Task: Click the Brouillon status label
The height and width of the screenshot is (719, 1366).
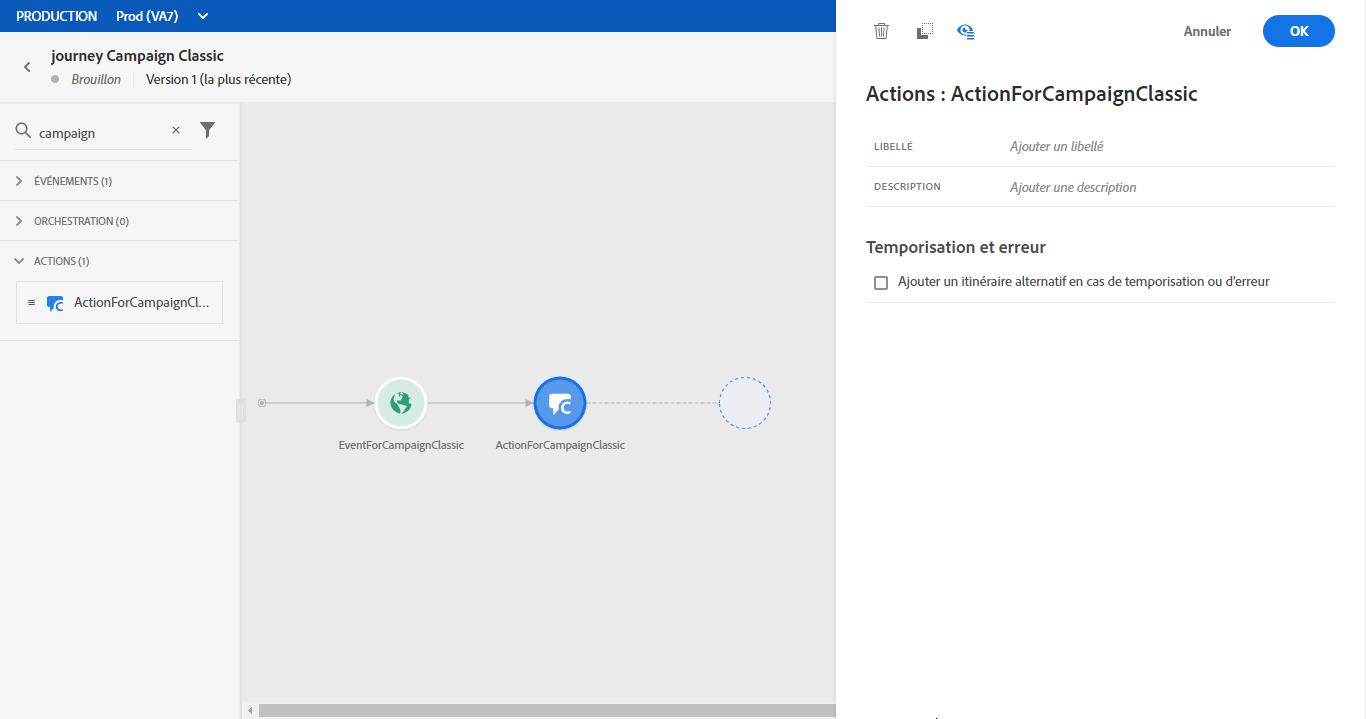Action: pos(96,79)
